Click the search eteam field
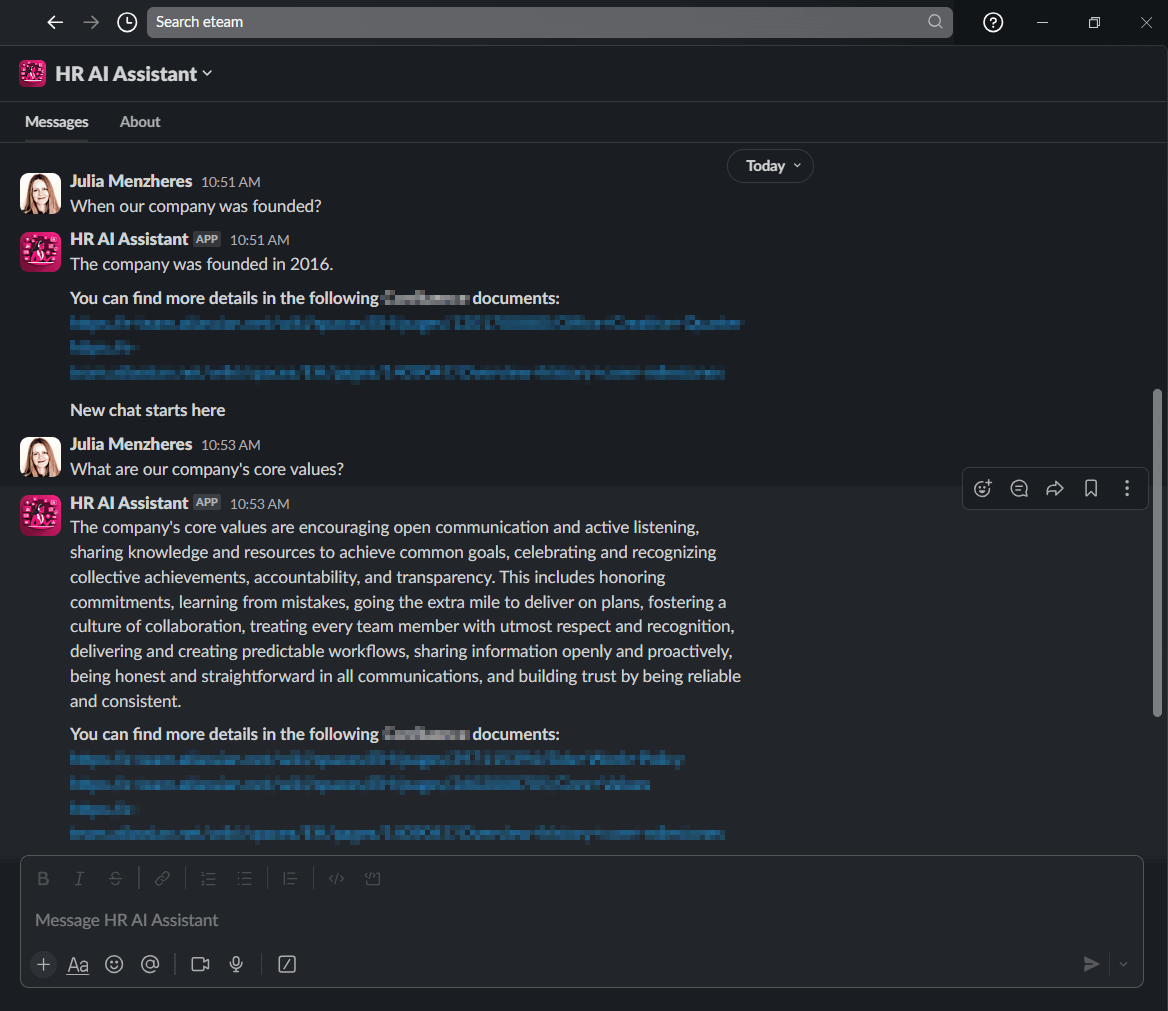Viewport: 1168px width, 1011px height. click(x=548, y=21)
